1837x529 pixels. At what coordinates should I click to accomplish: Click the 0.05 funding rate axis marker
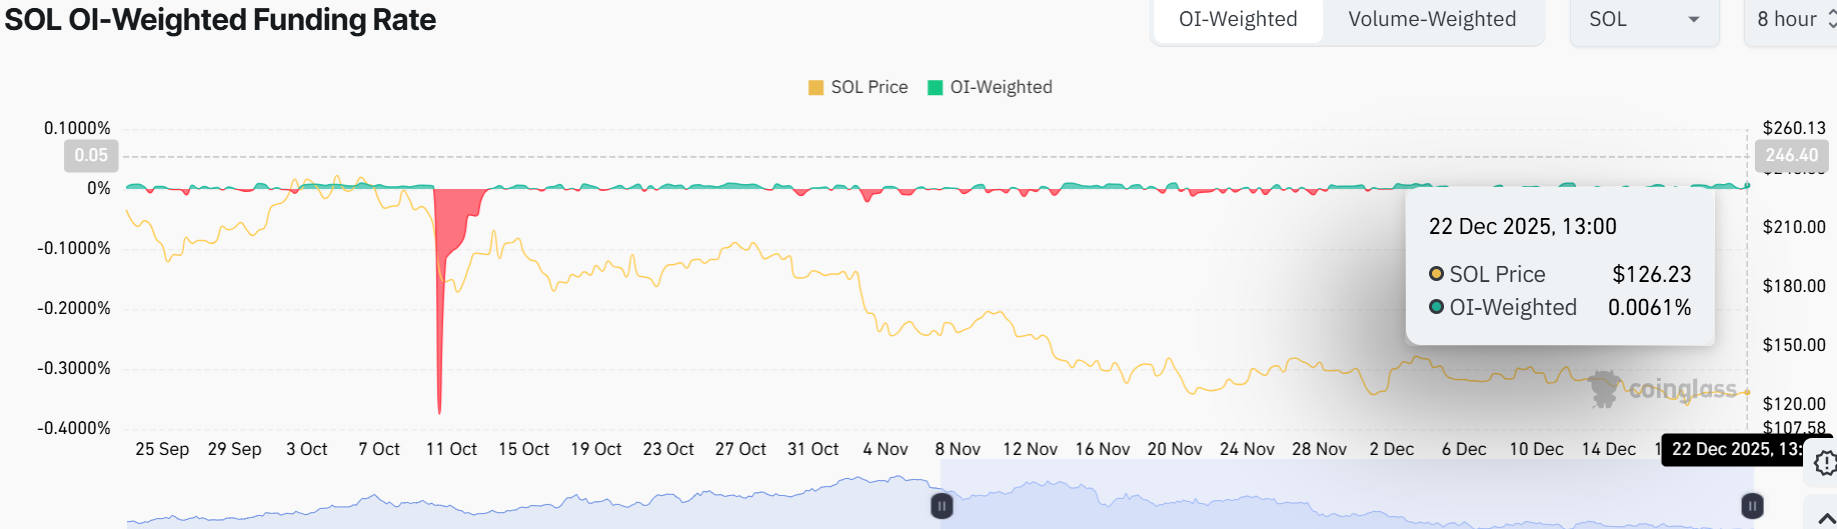point(91,155)
